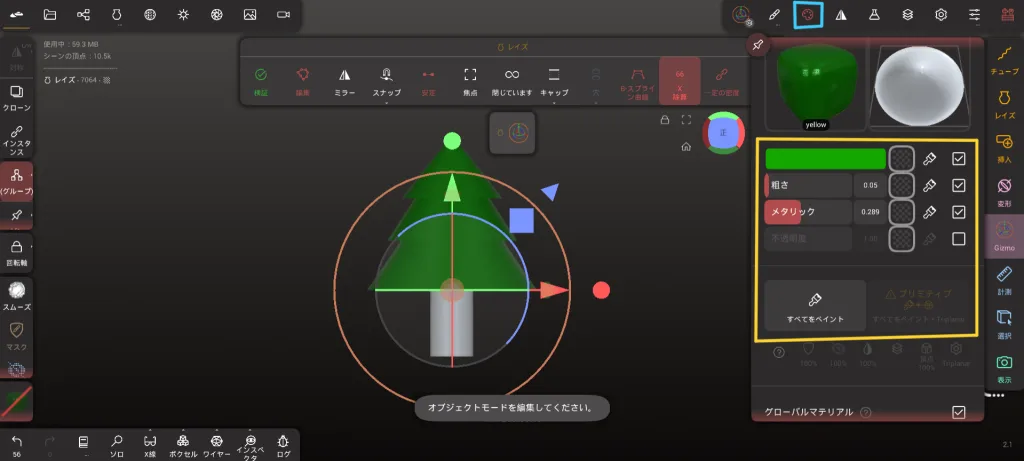Uncheck the メタリック metallic checkbox
This screenshot has width=1024, height=461.
959,212
